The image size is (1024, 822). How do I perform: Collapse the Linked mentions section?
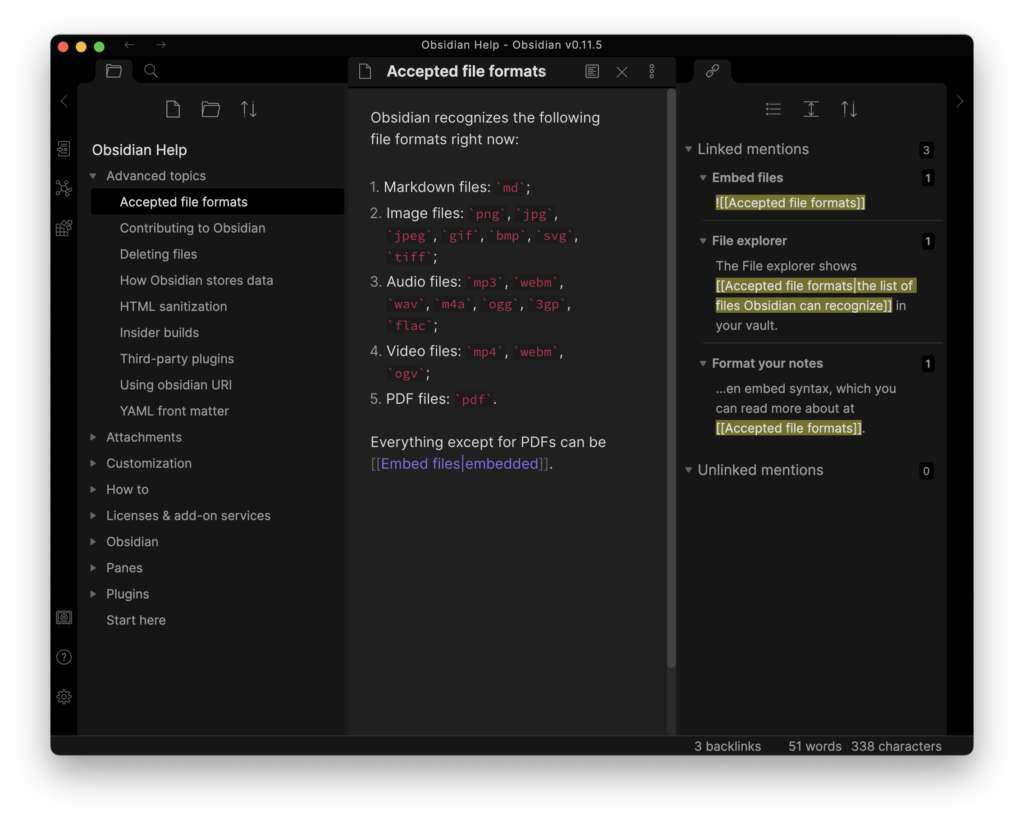pyautogui.click(x=689, y=150)
